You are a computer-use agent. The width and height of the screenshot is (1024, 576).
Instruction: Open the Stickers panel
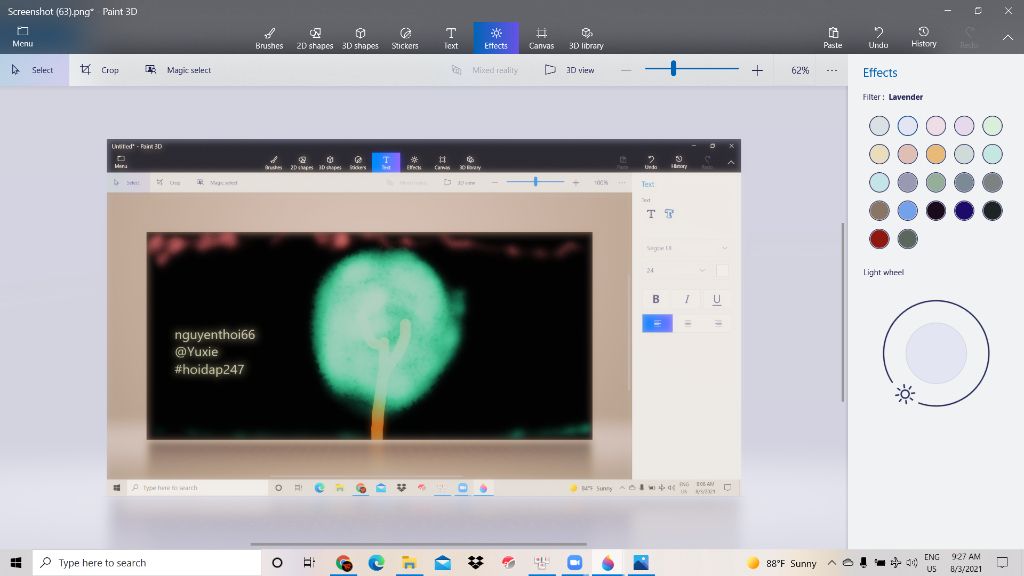coord(405,38)
